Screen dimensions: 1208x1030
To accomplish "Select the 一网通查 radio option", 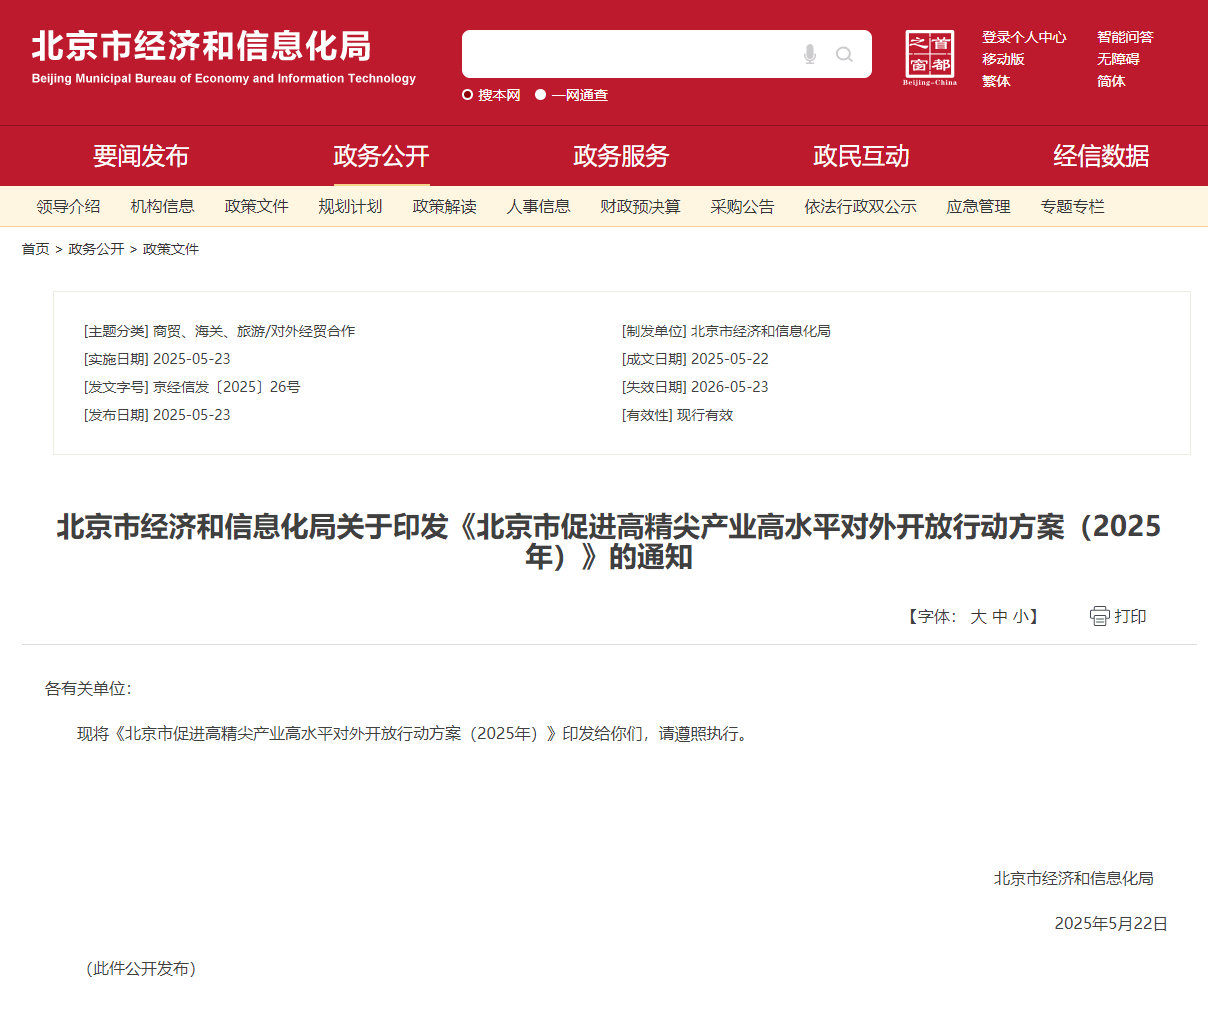I will [x=541, y=95].
